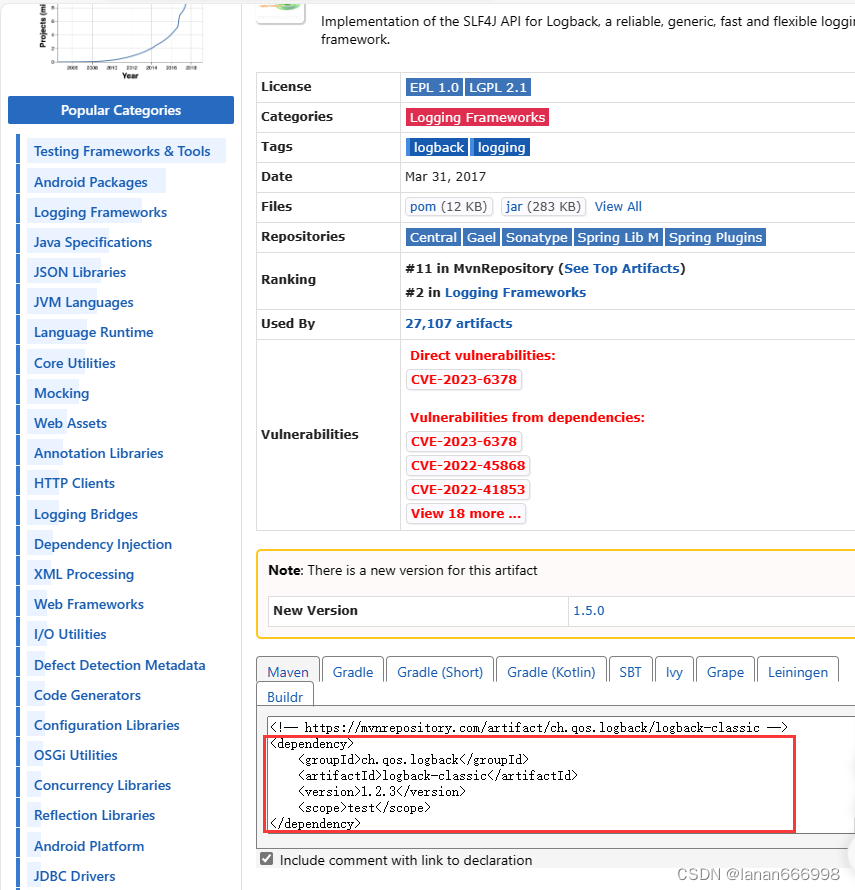Switch to the Gradle tab

(x=353, y=672)
